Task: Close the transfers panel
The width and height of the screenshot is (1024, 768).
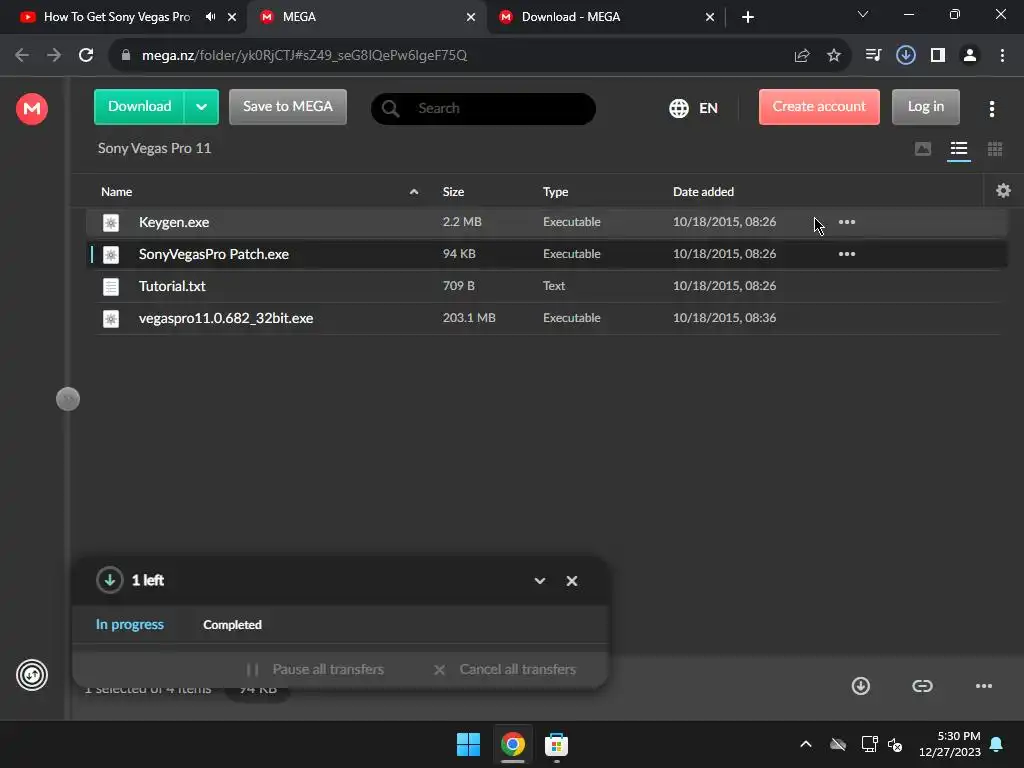Action: click(571, 581)
